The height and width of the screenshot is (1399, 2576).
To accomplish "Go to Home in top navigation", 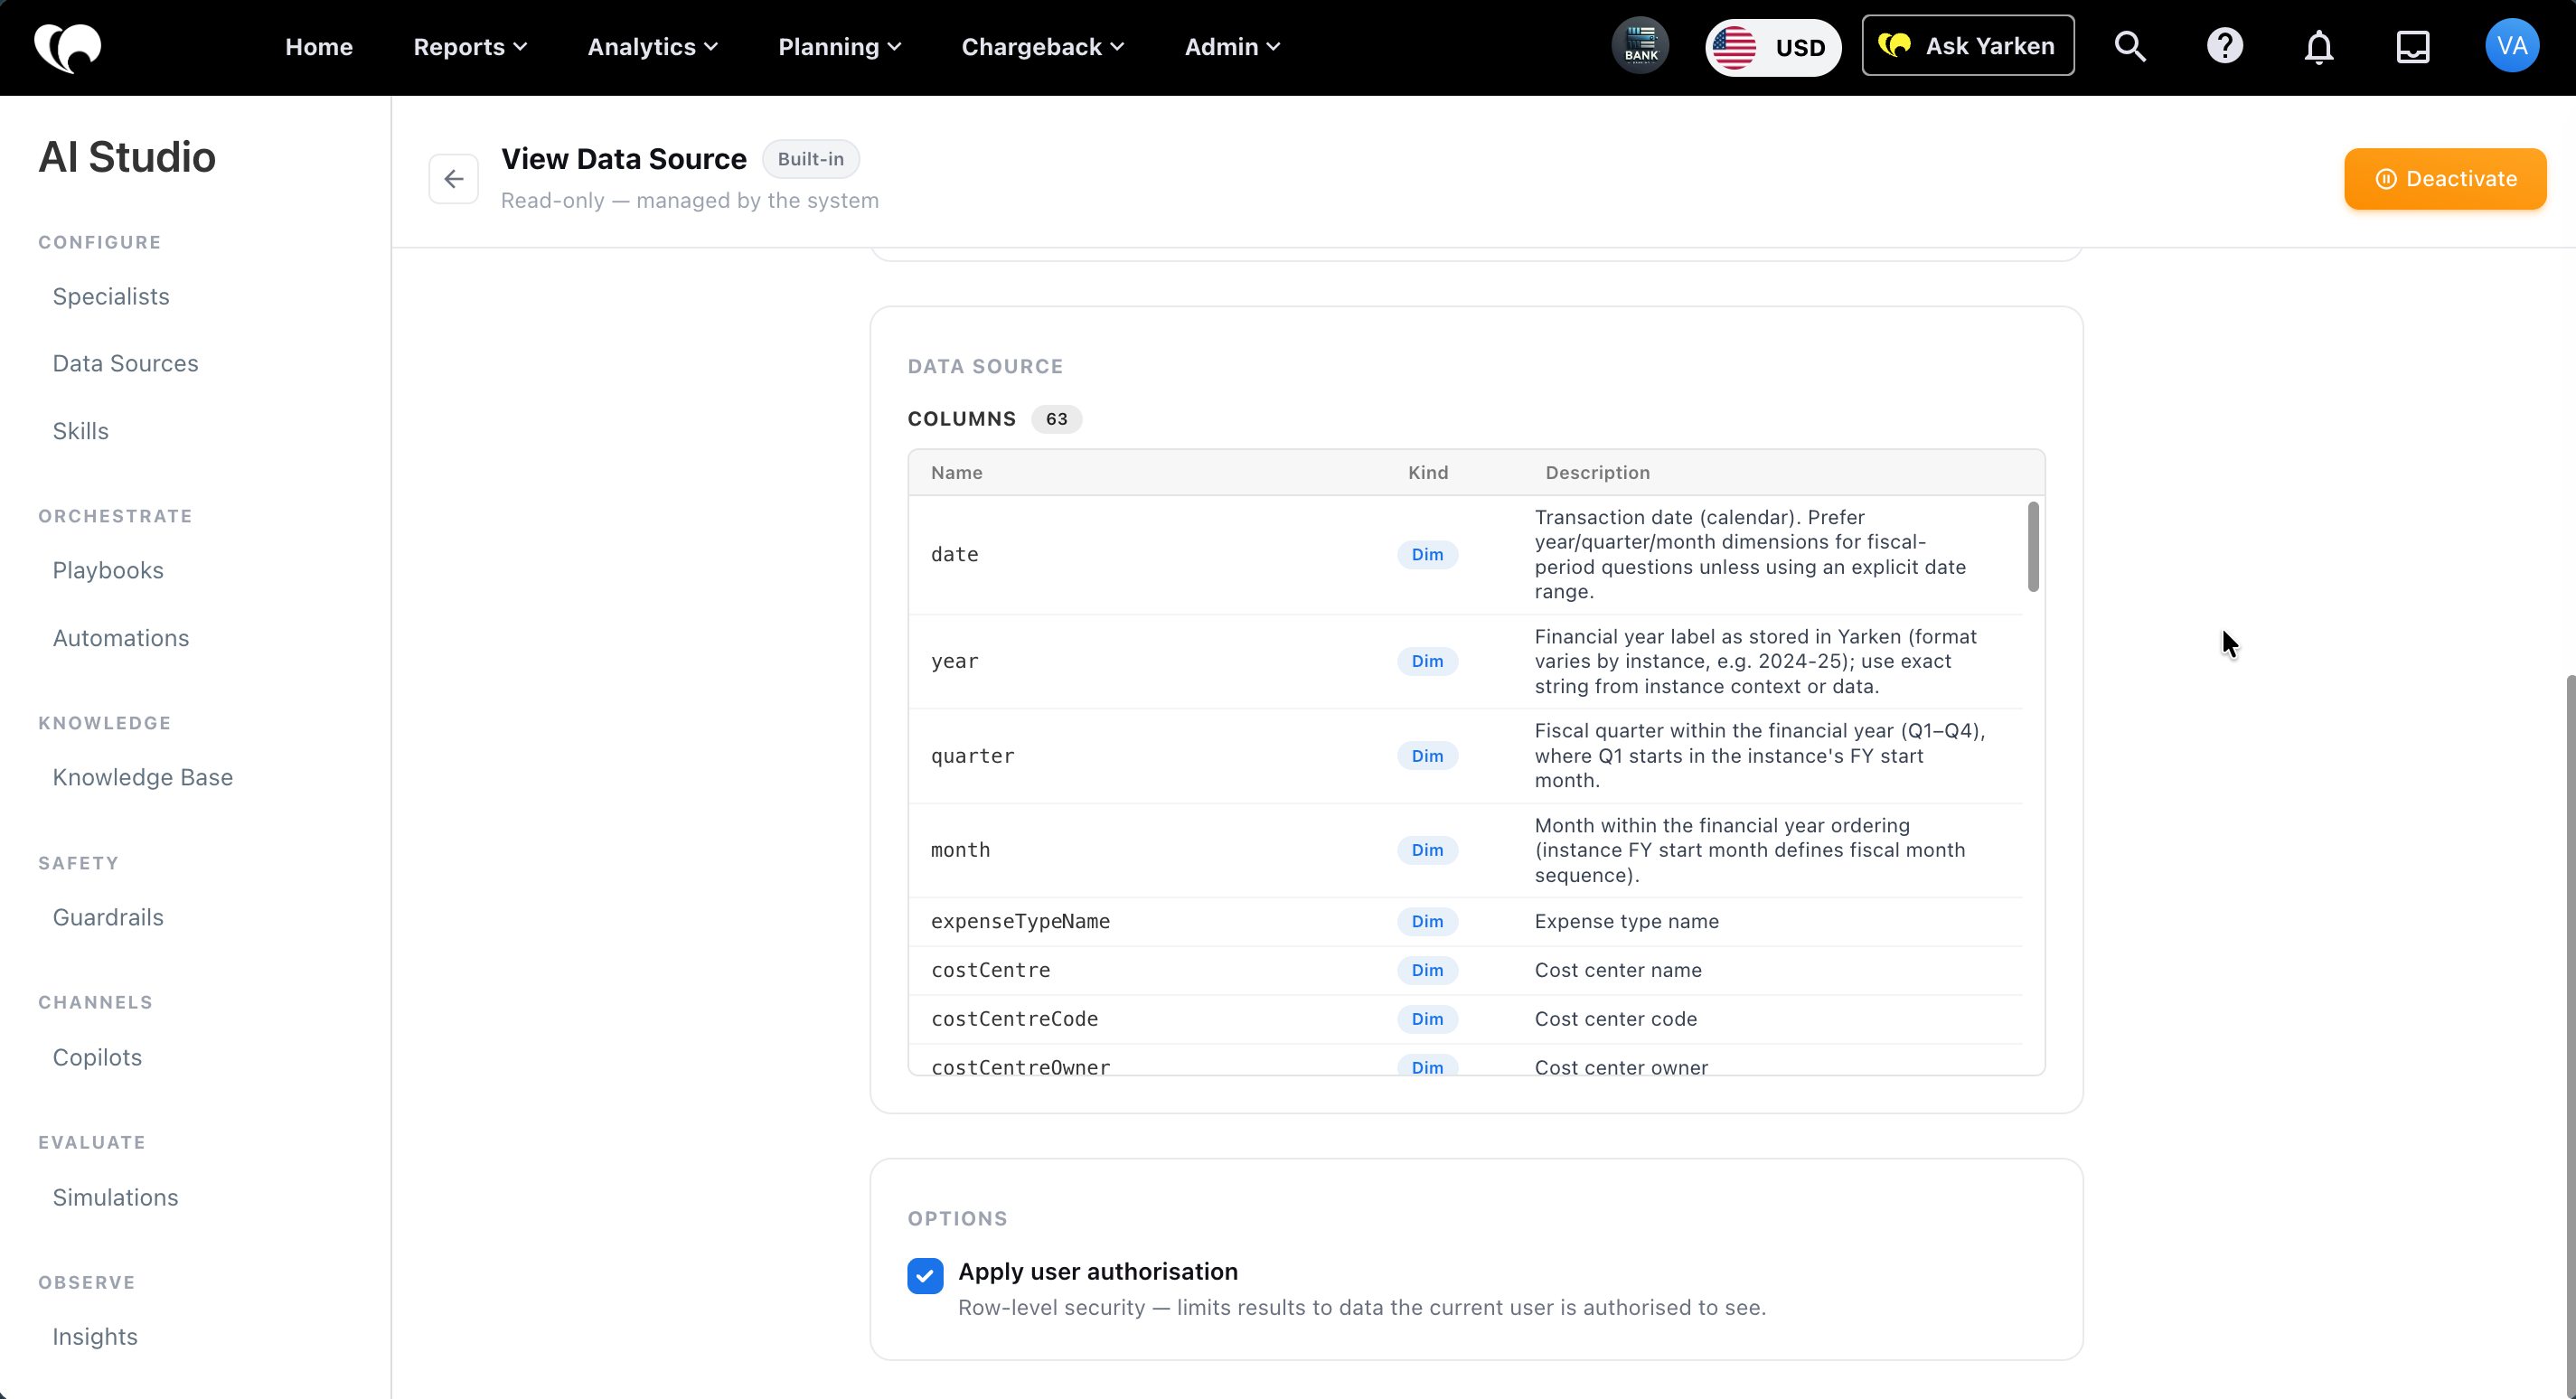I will pos(319,47).
